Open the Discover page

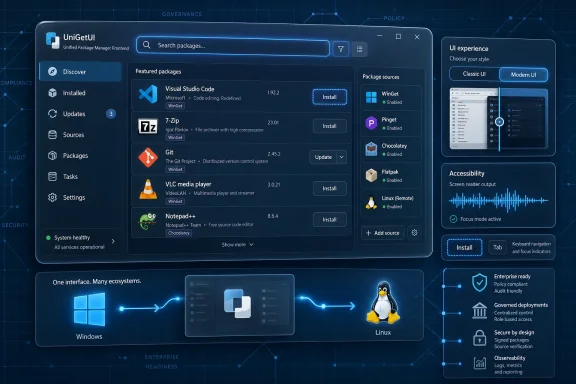pyautogui.click(x=80, y=72)
